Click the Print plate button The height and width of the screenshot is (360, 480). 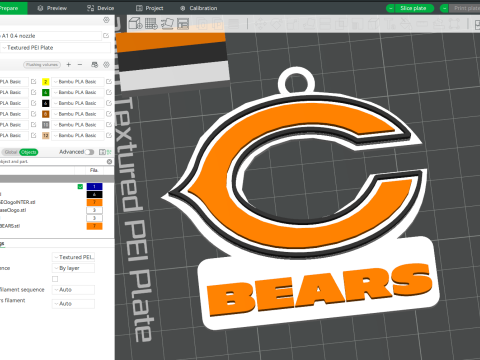click(x=465, y=8)
